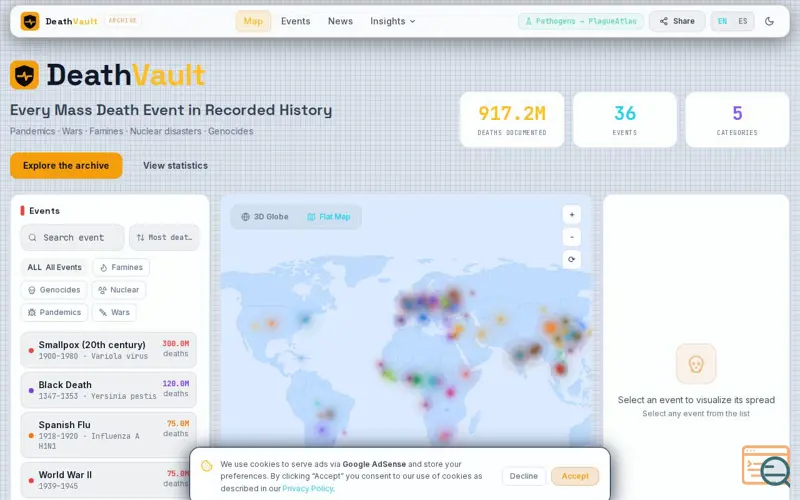Toggle dark mode moon icon
The height and width of the screenshot is (500, 800).
coord(769,21)
